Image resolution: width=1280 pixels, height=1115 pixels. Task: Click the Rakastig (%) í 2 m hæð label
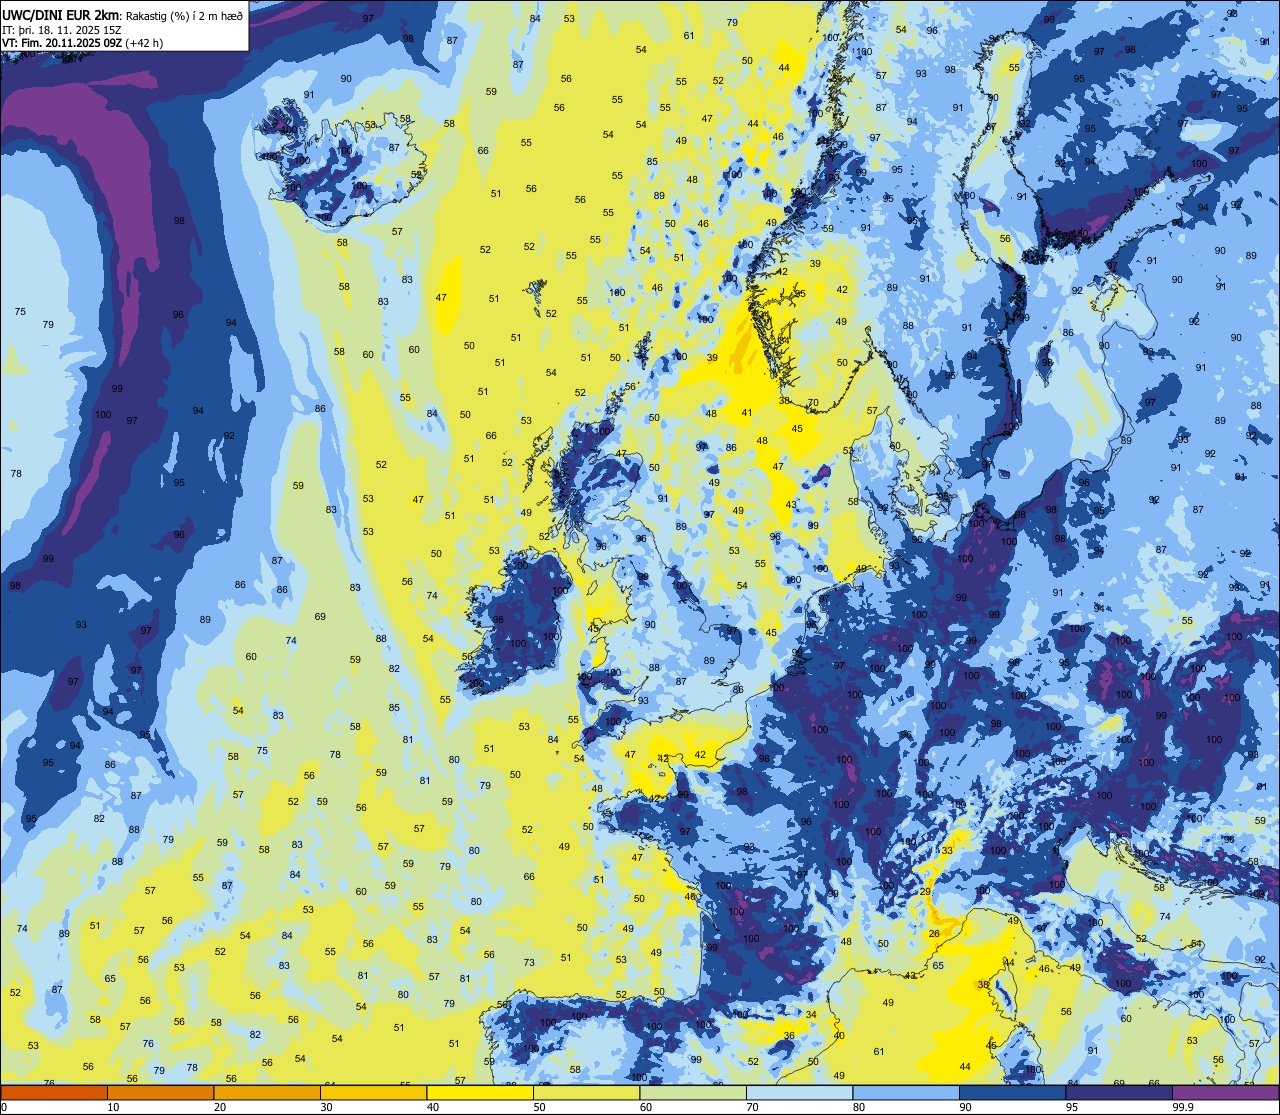pos(184,15)
